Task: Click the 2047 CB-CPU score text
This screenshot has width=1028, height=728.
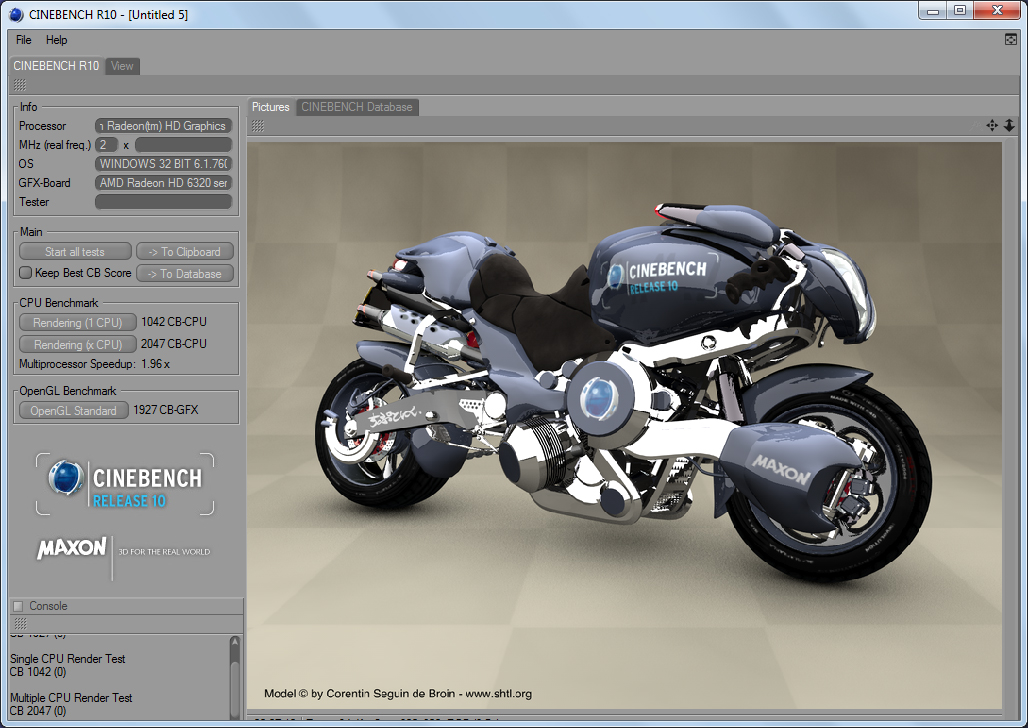Action: (x=174, y=344)
